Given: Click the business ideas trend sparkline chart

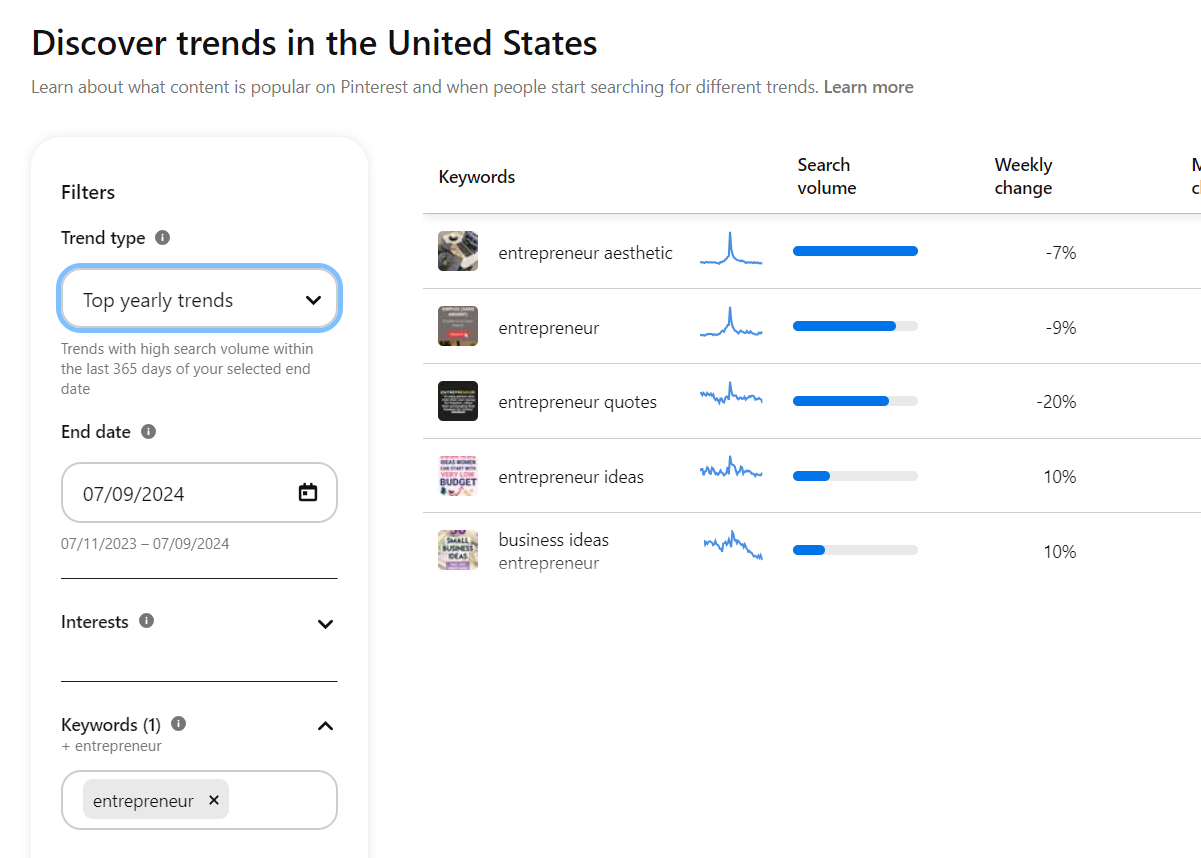Looking at the screenshot, I should click(733, 545).
